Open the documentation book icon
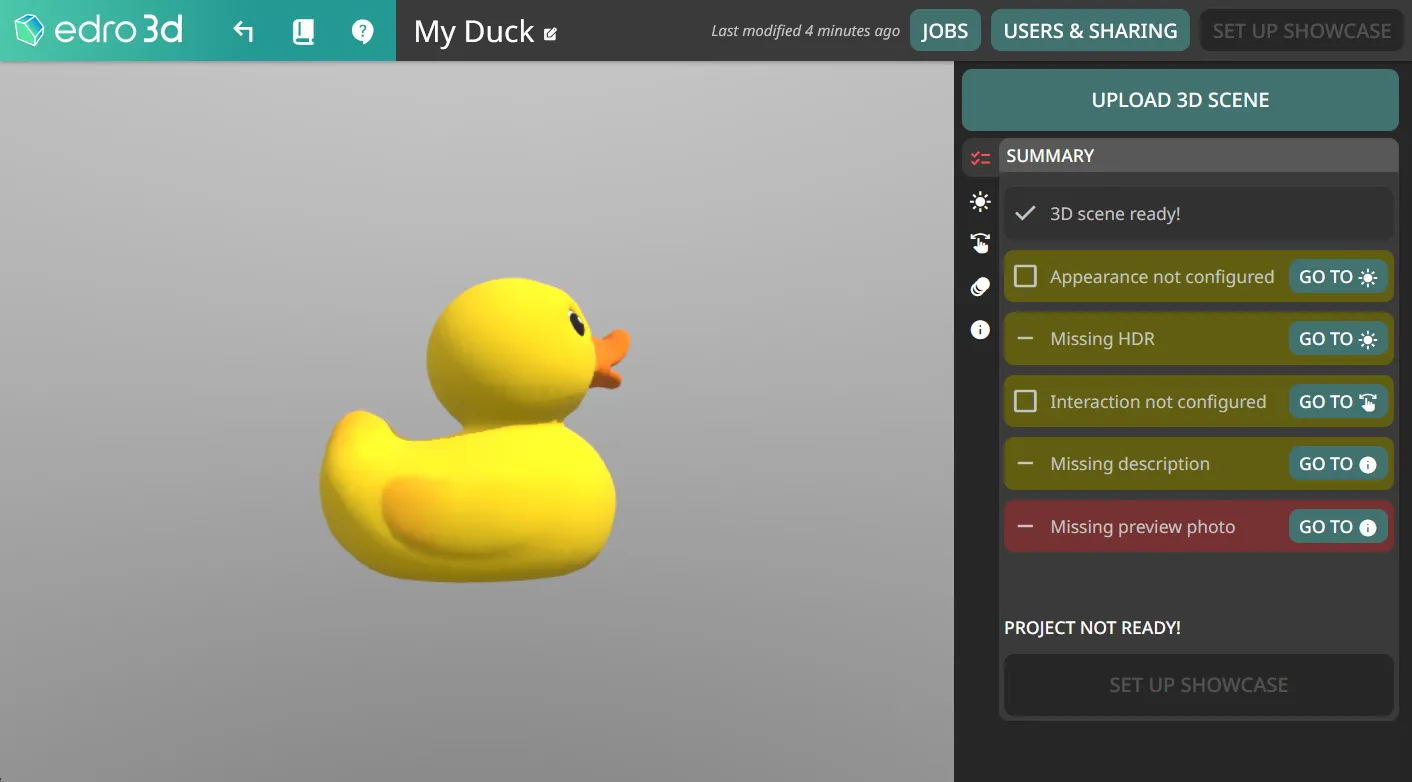This screenshot has height=782, width=1412. pyautogui.click(x=303, y=31)
